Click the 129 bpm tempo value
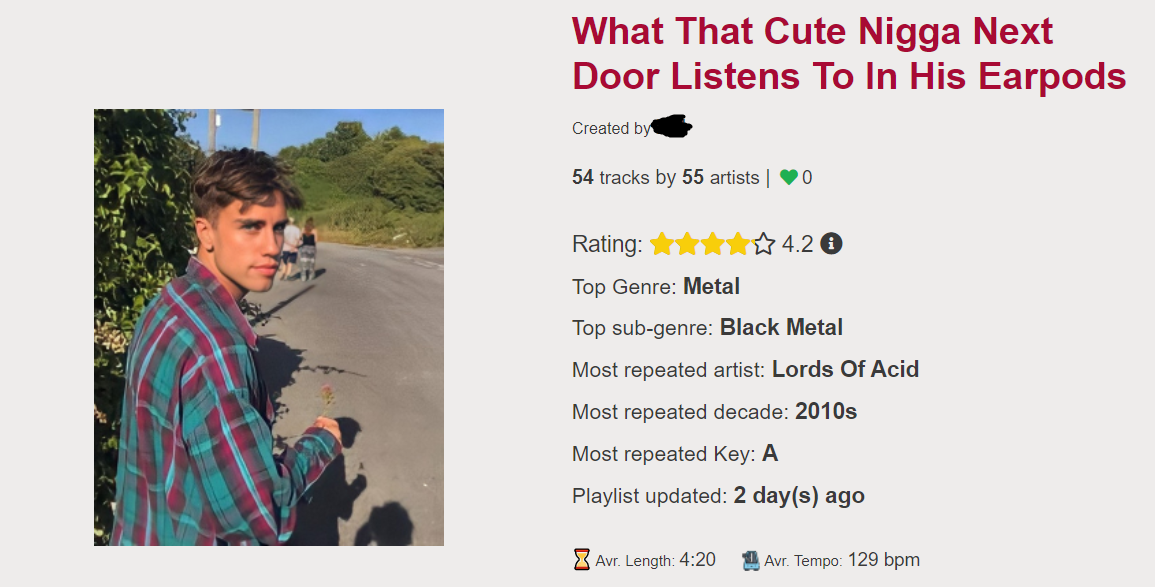Viewport: 1155px width, 587px height. point(883,560)
